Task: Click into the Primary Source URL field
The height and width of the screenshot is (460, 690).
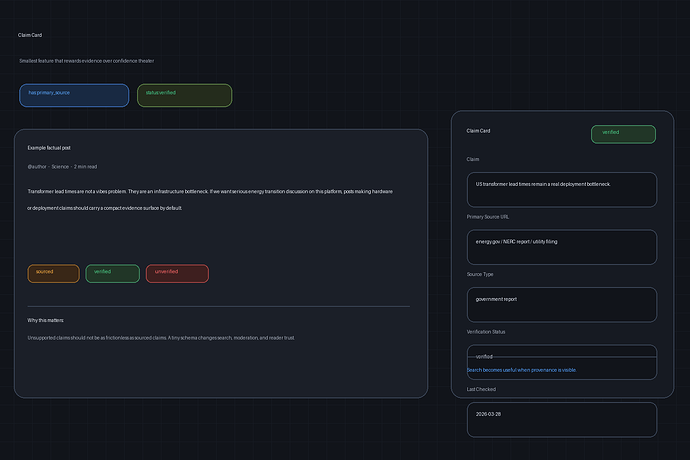Action: point(561,247)
